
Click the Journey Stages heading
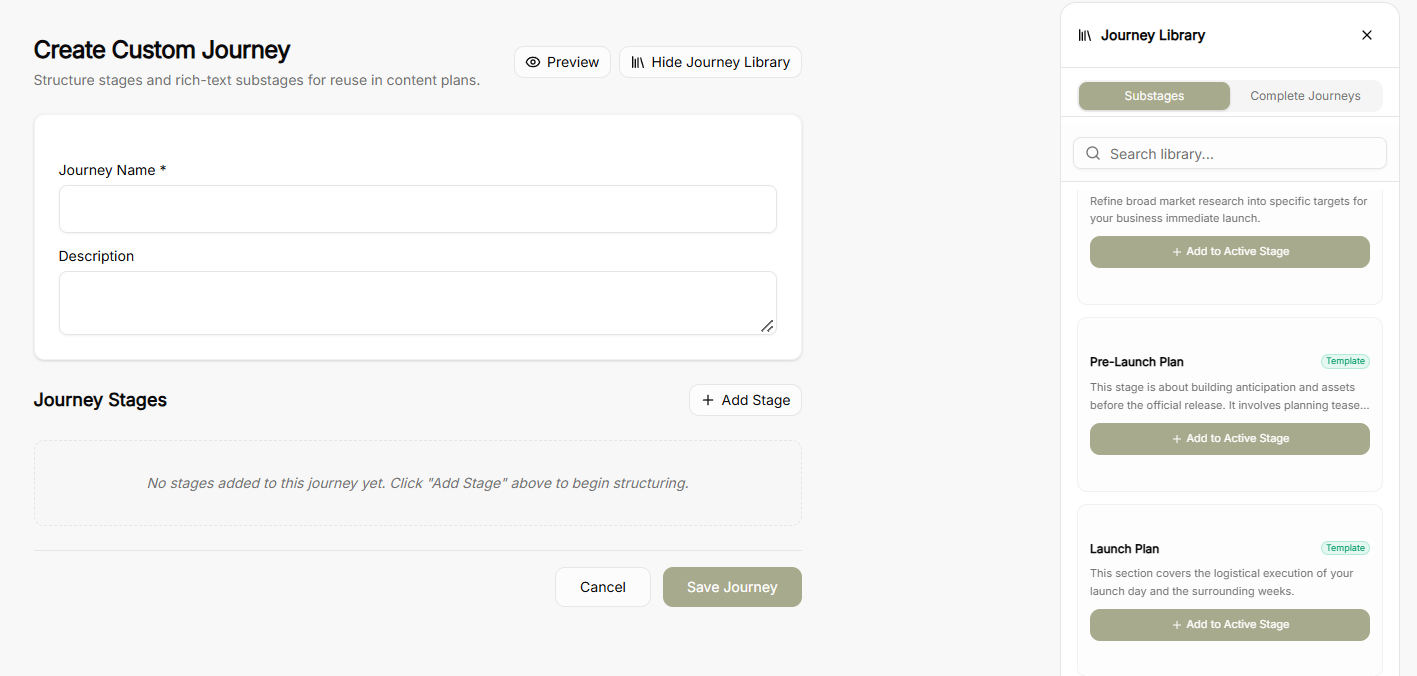coord(100,400)
